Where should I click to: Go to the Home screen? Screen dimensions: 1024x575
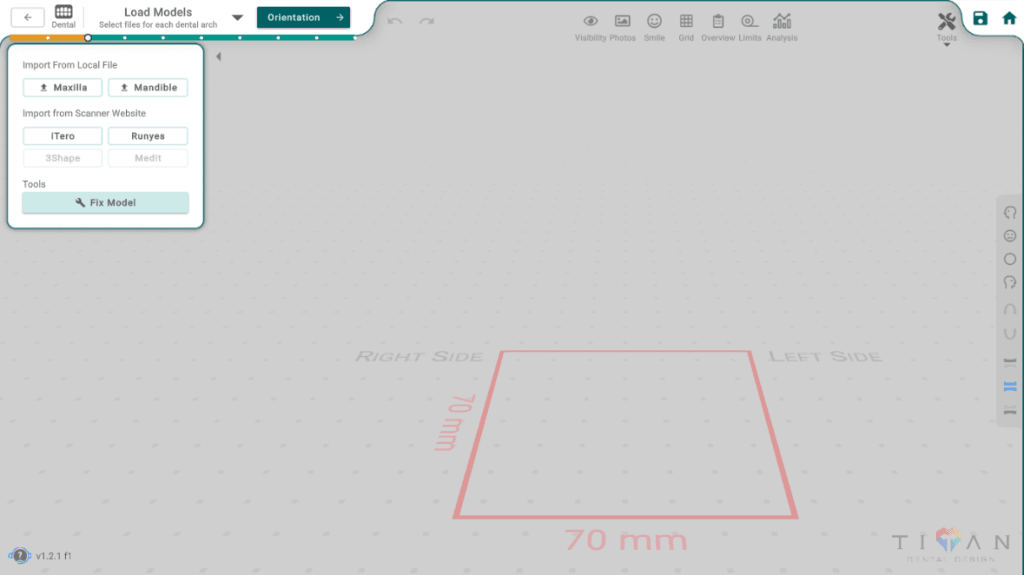coord(1009,18)
